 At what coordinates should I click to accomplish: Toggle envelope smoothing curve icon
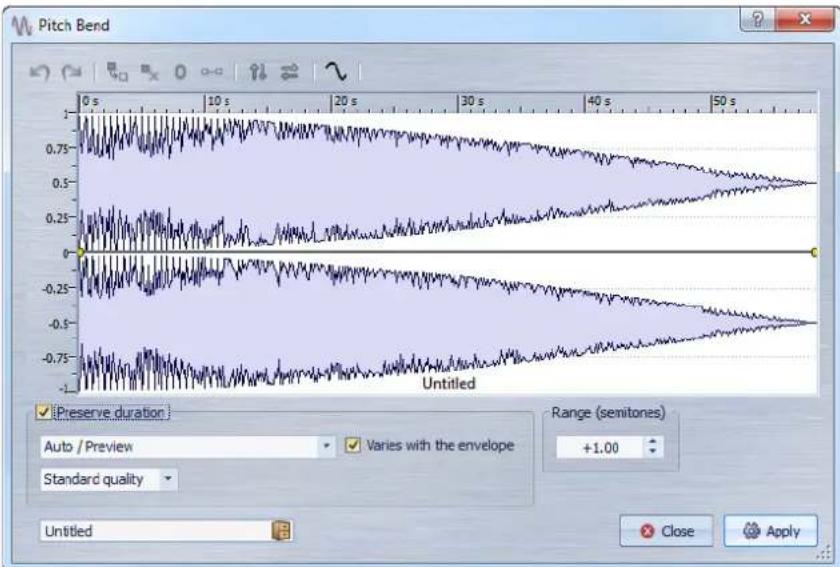coord(336,71)
